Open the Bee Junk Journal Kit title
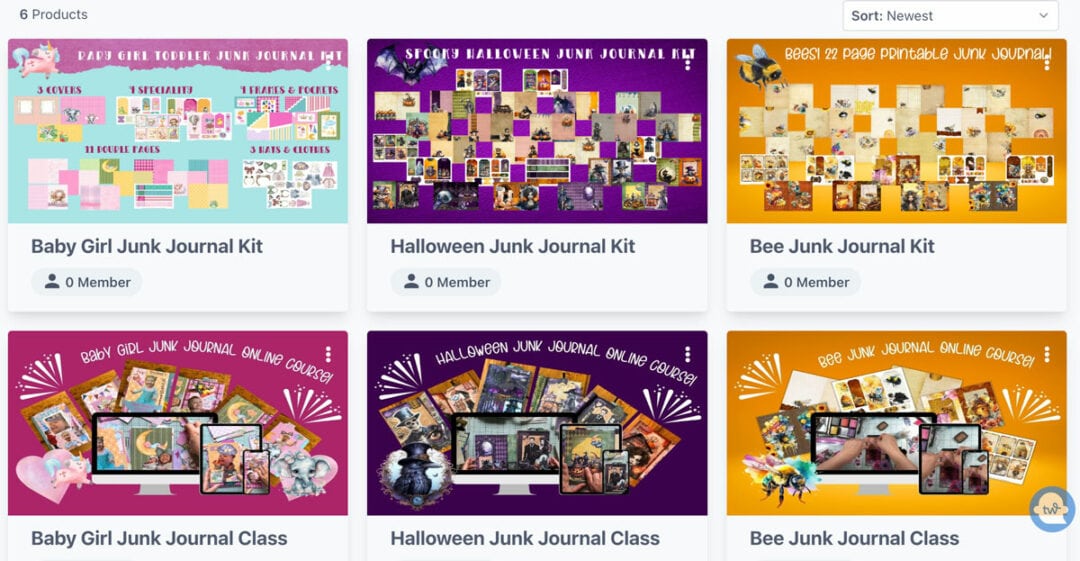1080x561 pixels. 842,246
